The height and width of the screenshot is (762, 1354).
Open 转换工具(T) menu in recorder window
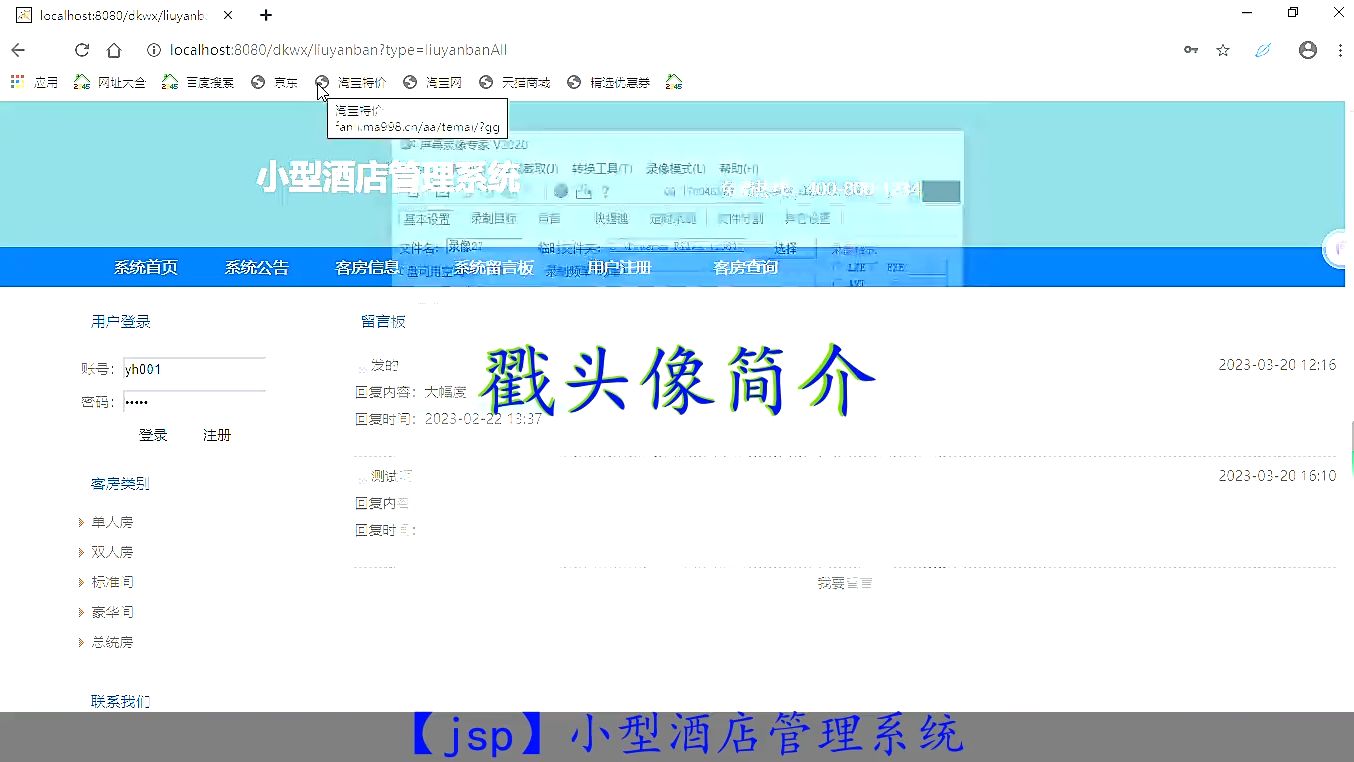(x=601, y=168)
